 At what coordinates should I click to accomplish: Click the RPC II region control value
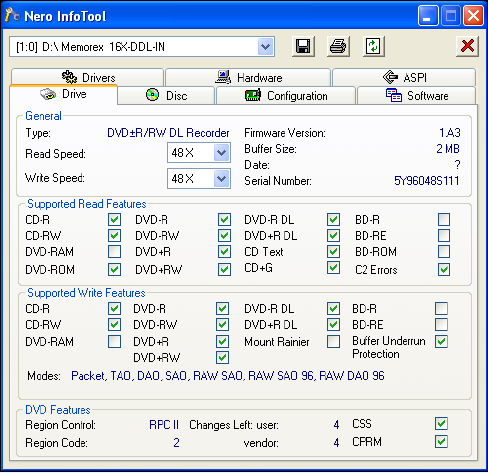[164, 425]
